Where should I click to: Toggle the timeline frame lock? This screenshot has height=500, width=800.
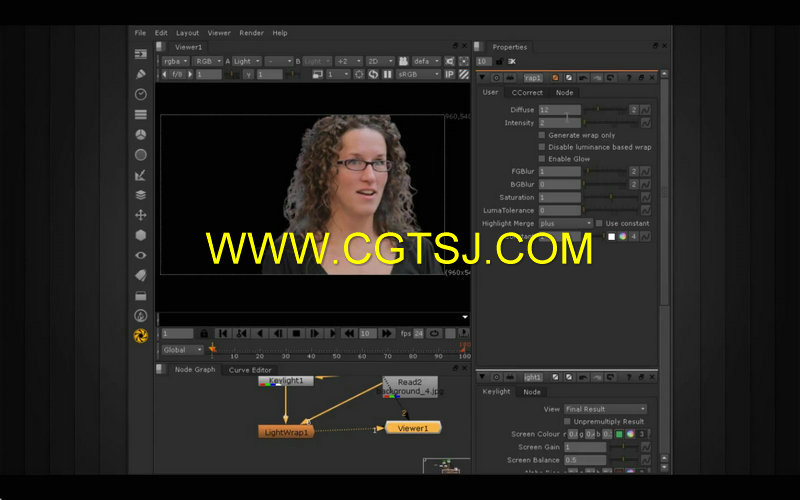tap(204, 334)
